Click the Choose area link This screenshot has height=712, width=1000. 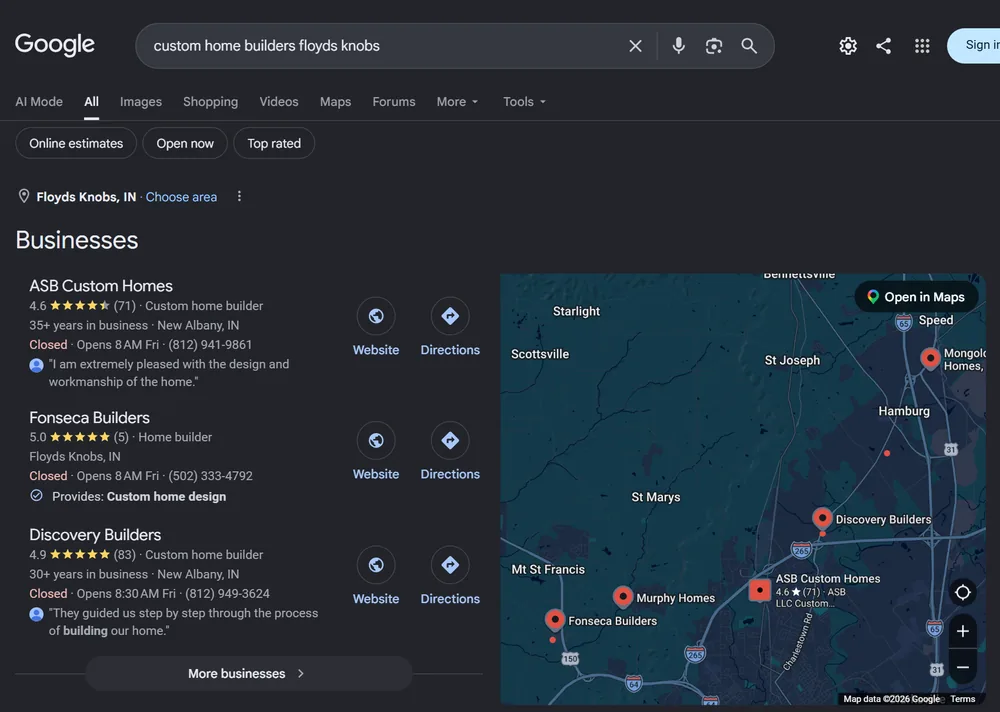pyautogui.click(x=181, y=197)
